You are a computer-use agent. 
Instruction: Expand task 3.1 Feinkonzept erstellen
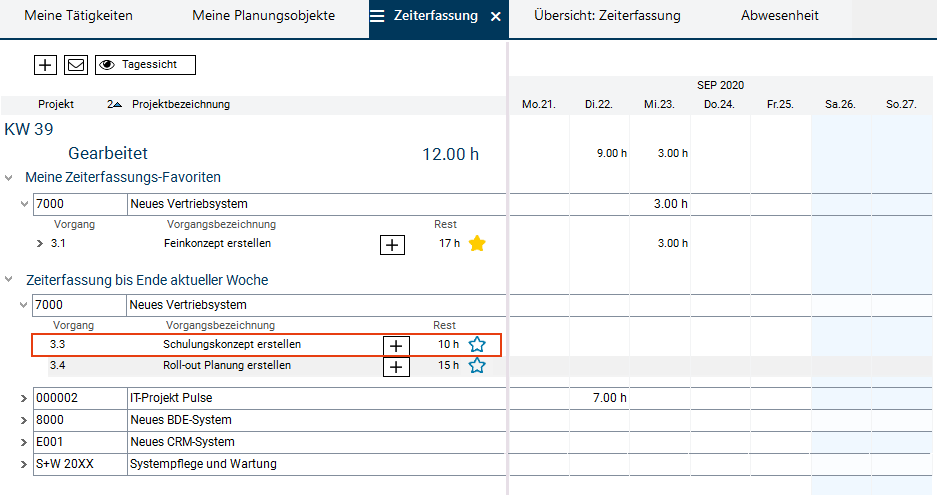(x=40, y=244)
